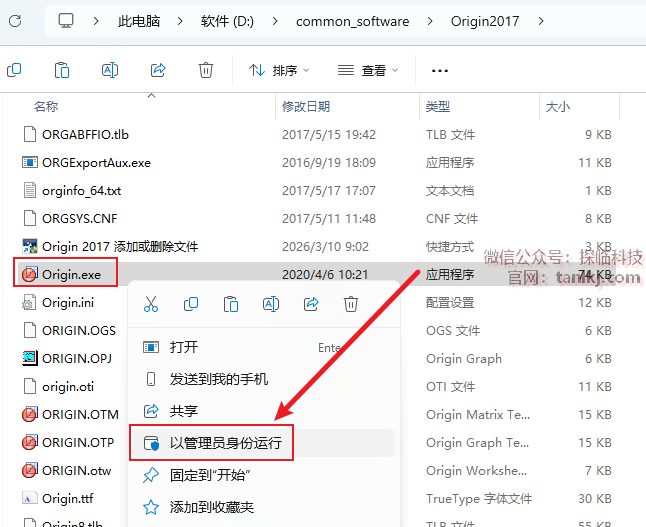Go to common_software in breadcrumb path
This screenshot has width=646, height=527.
(x=353, y=21)
